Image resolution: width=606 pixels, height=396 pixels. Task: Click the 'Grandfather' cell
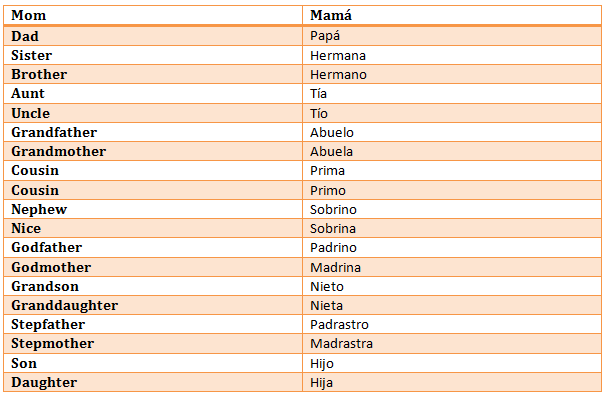click(x=153, y=132)
